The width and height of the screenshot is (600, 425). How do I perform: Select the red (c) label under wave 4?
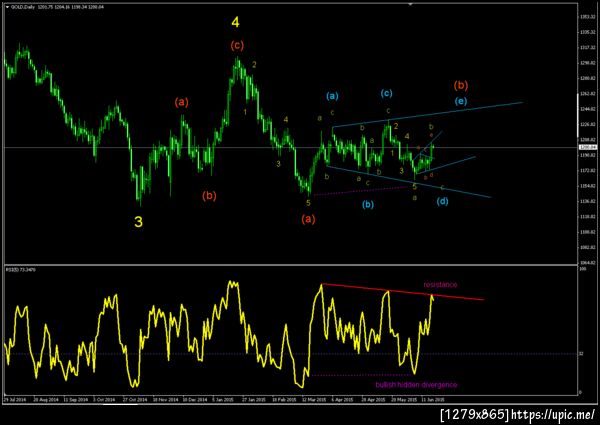coord(237,46)
